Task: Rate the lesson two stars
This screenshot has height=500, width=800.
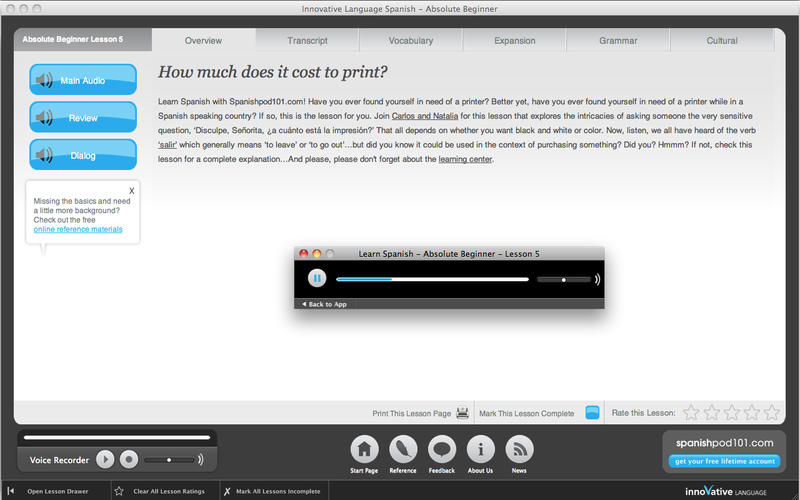Action: [x=711, y=412]
